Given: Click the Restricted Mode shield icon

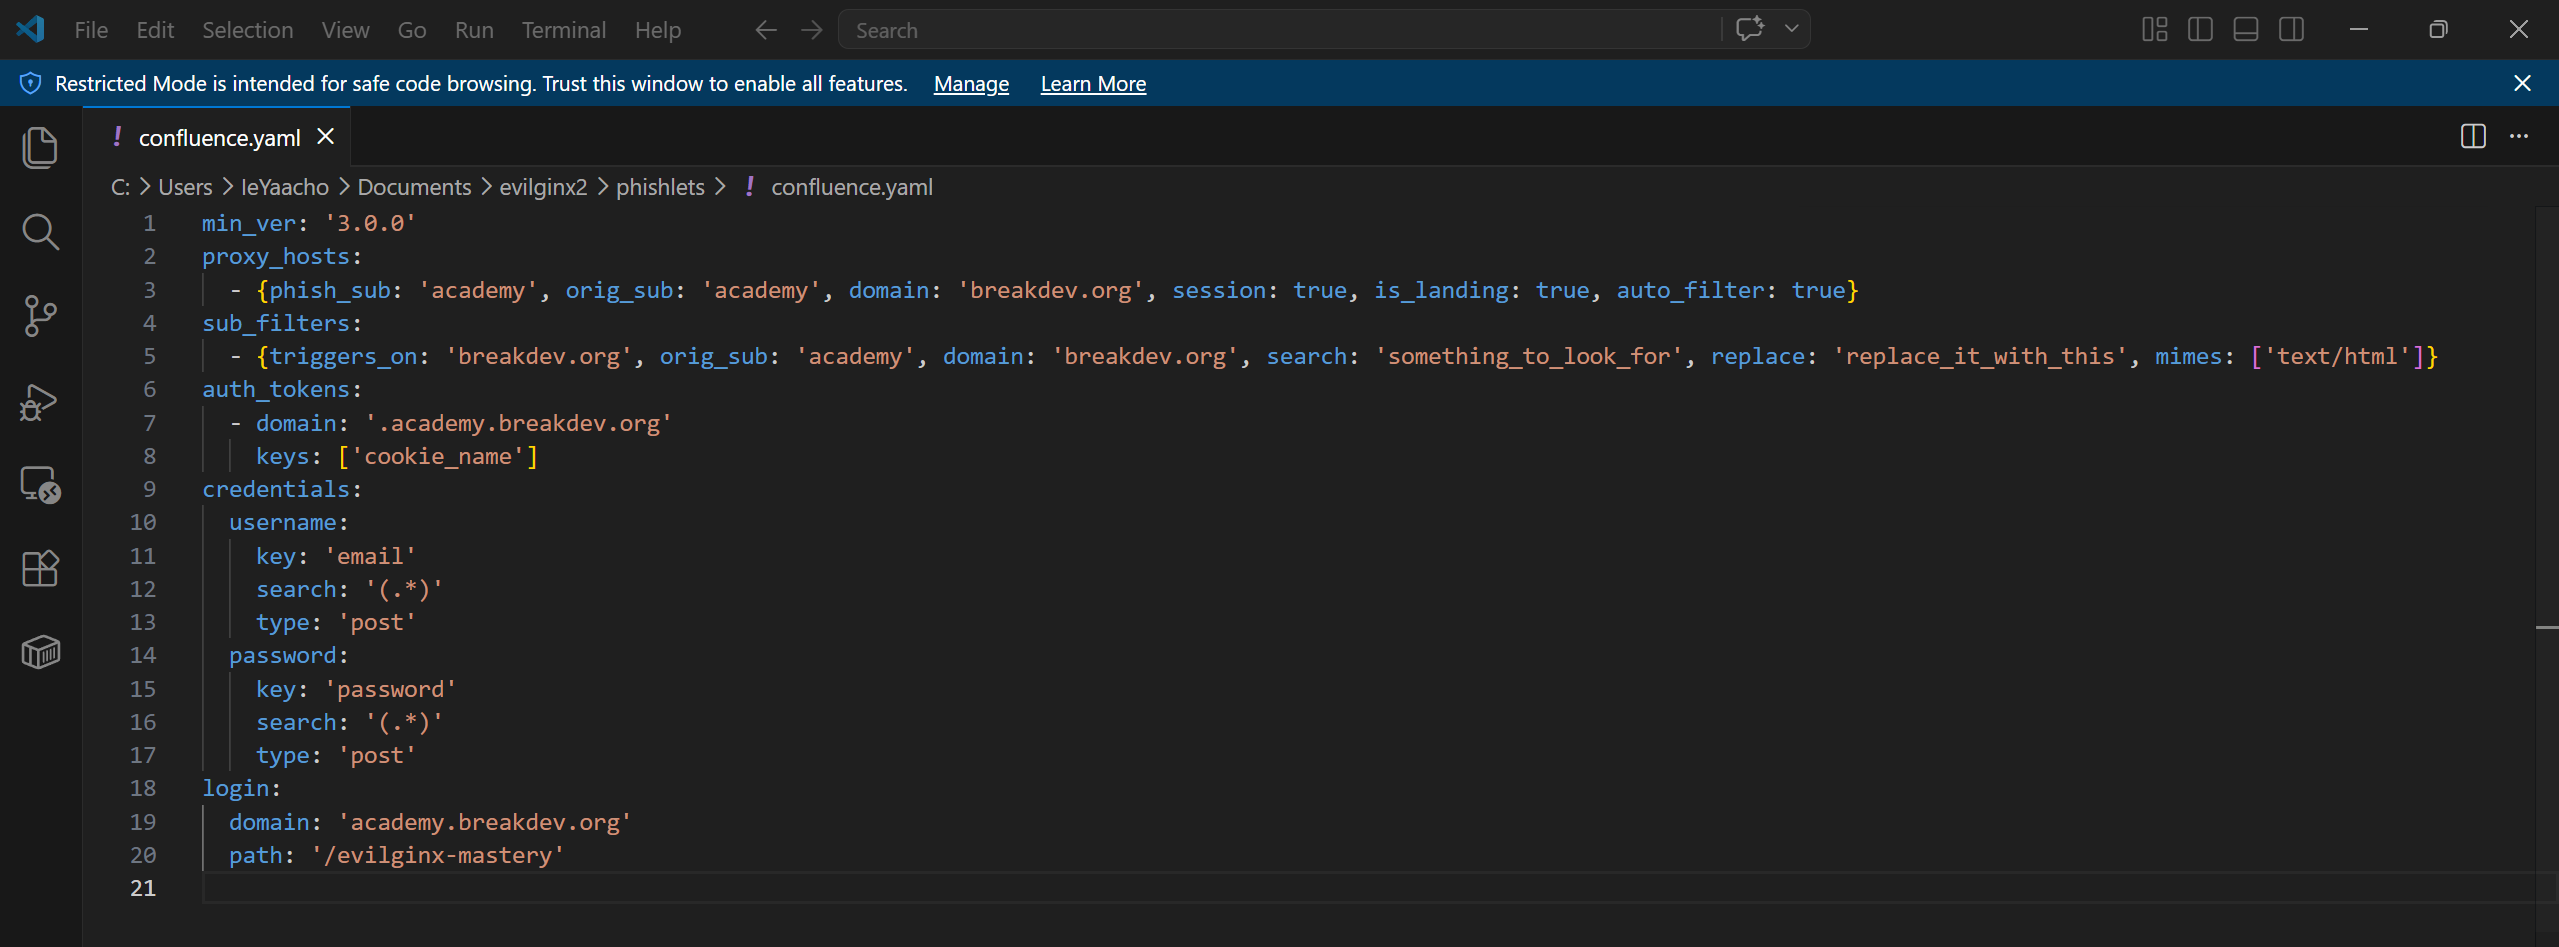Looking at the screenshot, I should [31, 83].
